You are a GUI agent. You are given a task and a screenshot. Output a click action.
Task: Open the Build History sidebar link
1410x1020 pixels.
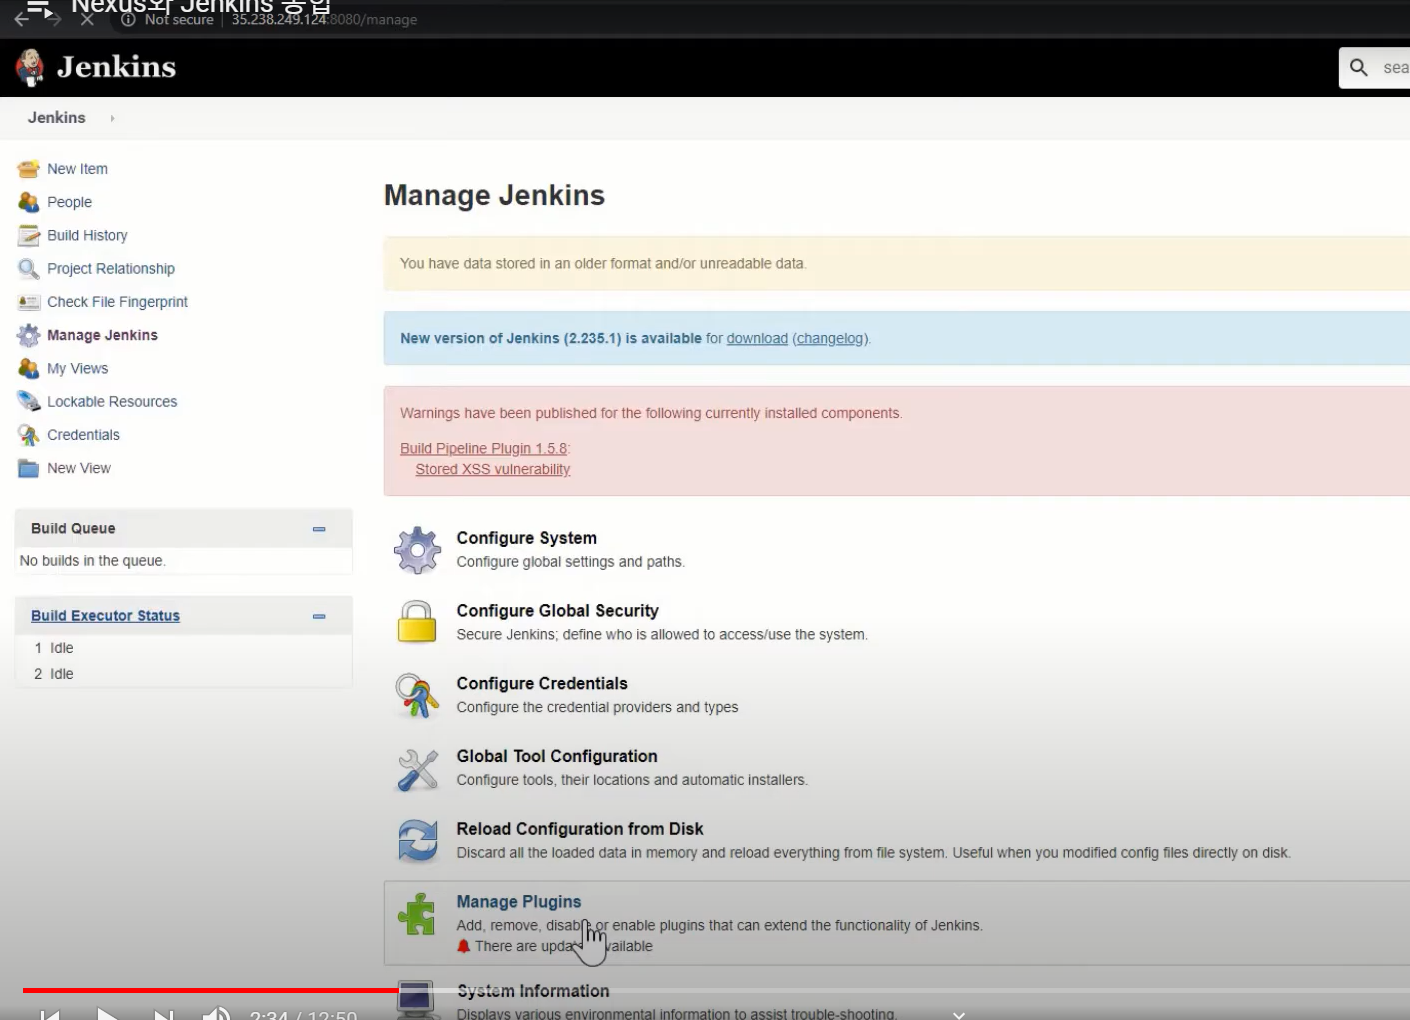pos(87,235)
